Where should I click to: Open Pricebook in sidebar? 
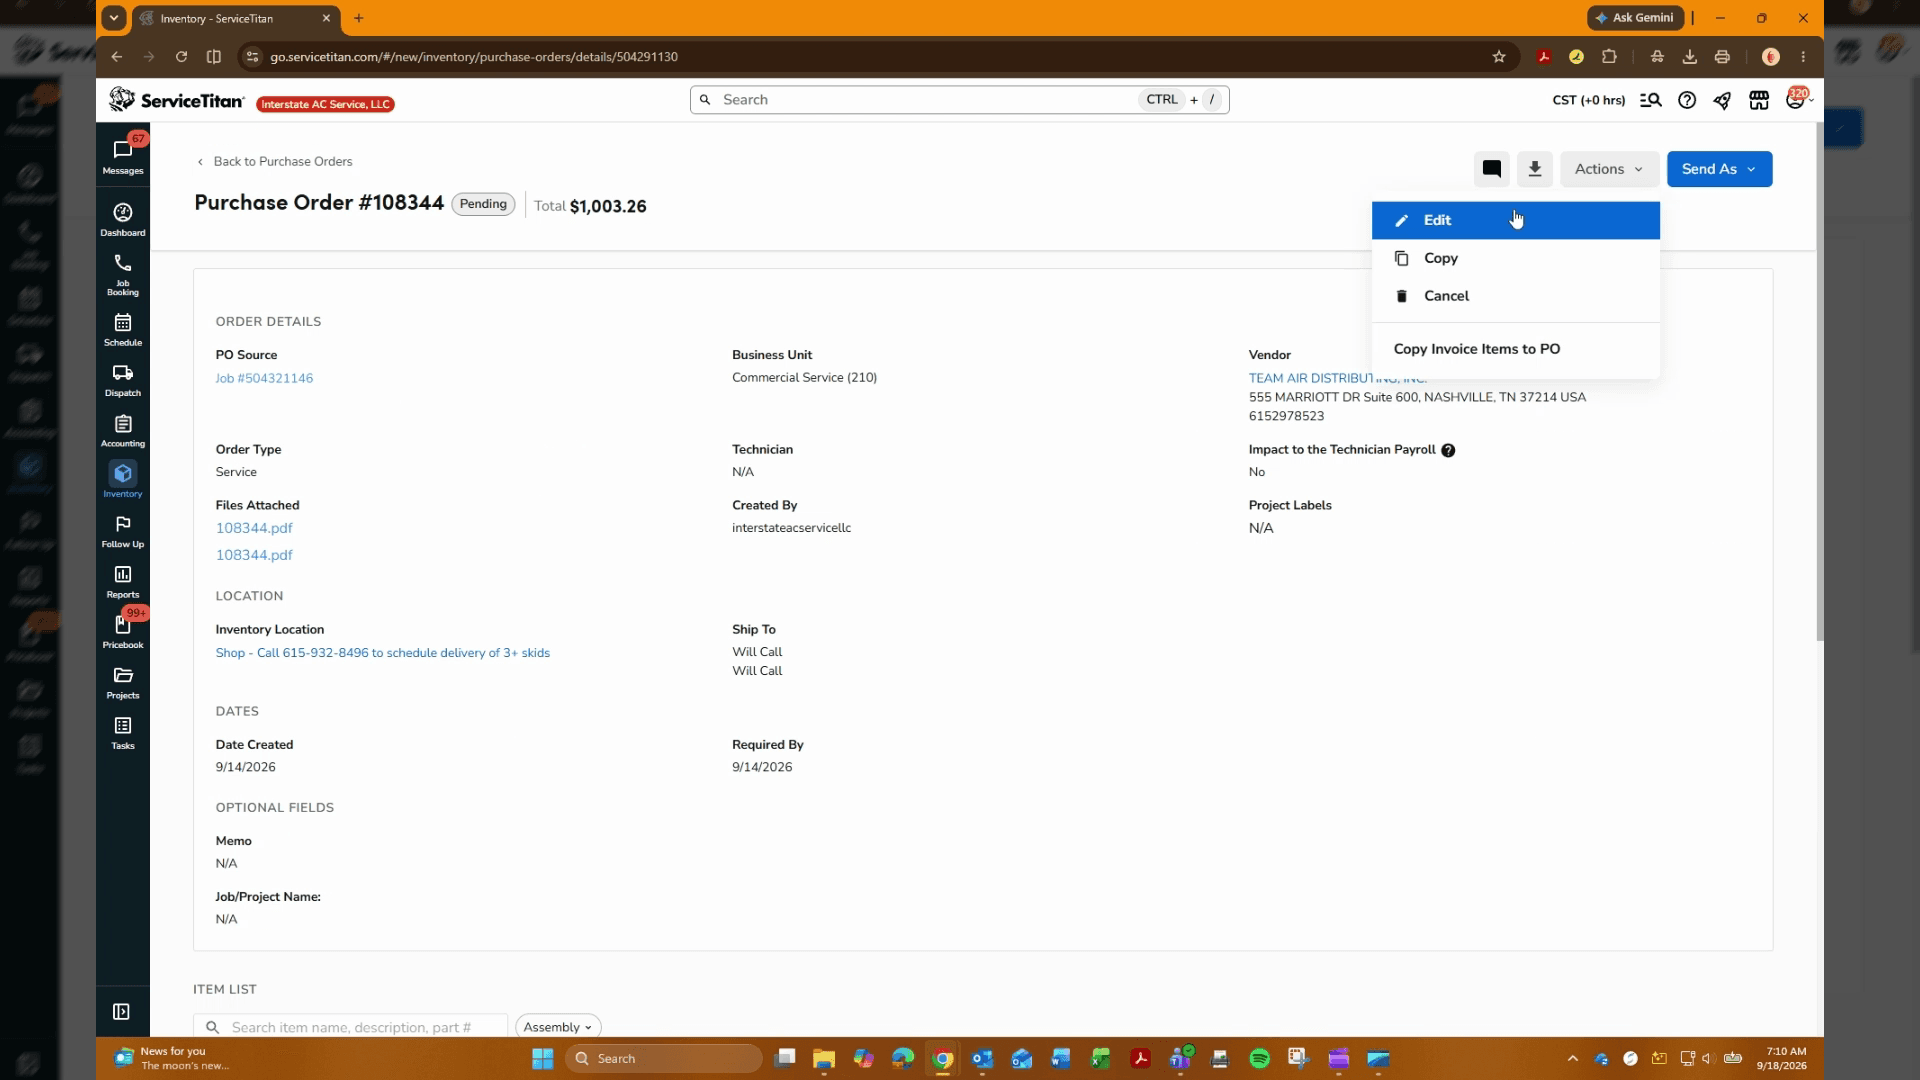pyautogui.click(x=123, y=631)
